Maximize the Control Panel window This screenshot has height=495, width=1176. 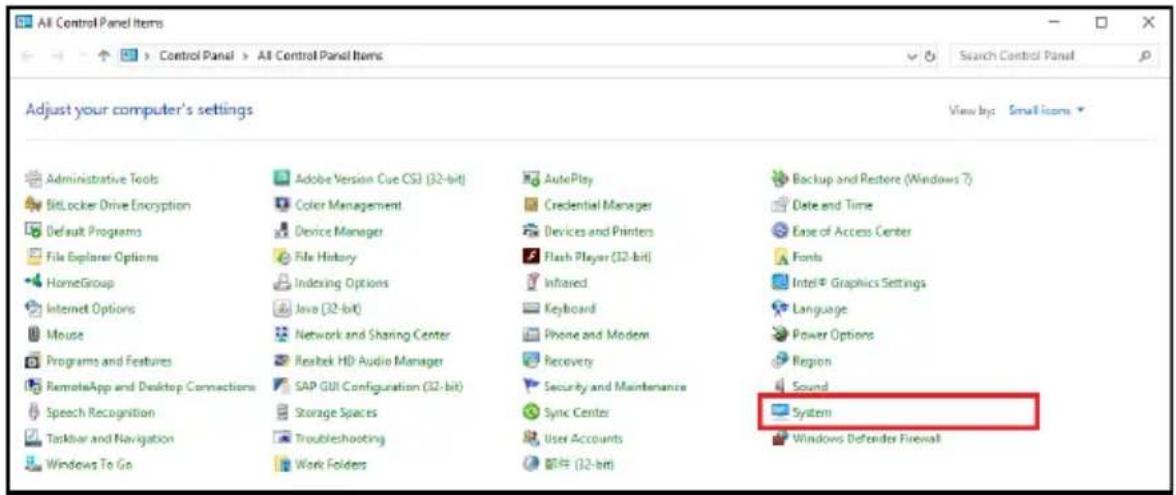[1102, 23]
